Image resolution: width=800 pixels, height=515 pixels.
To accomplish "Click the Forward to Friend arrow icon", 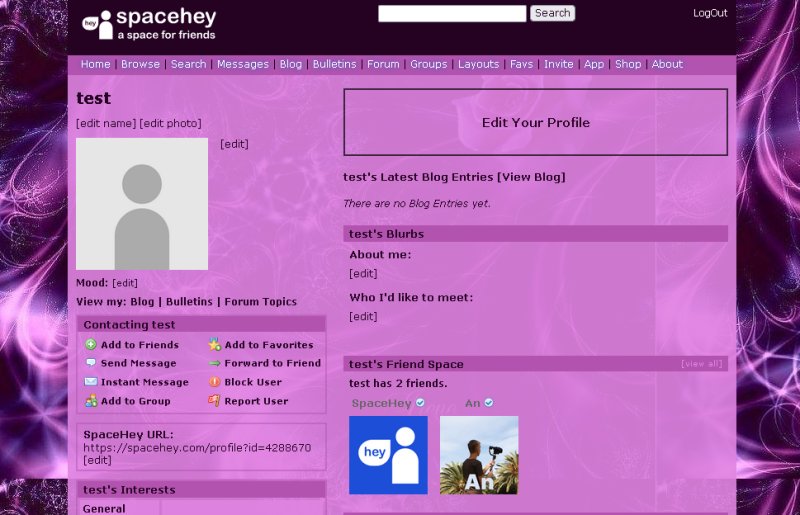I will [214, 363].
